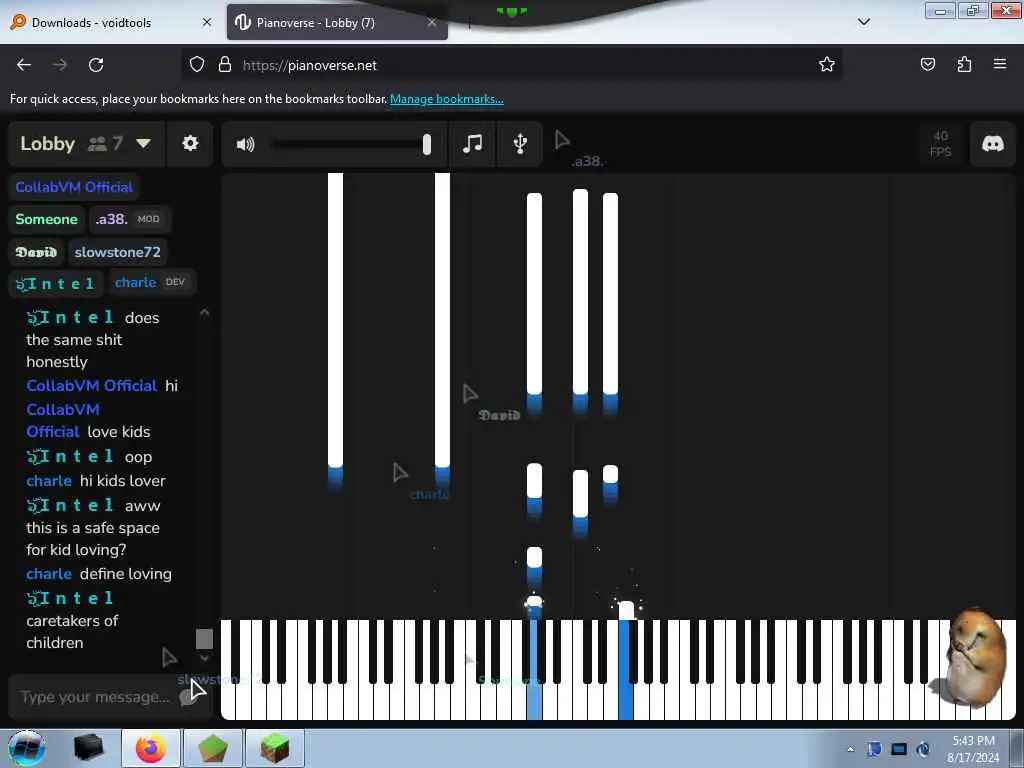1024x768 pixels.
Task: Select moderator .a38. in user list
Action: coord(129,219)
